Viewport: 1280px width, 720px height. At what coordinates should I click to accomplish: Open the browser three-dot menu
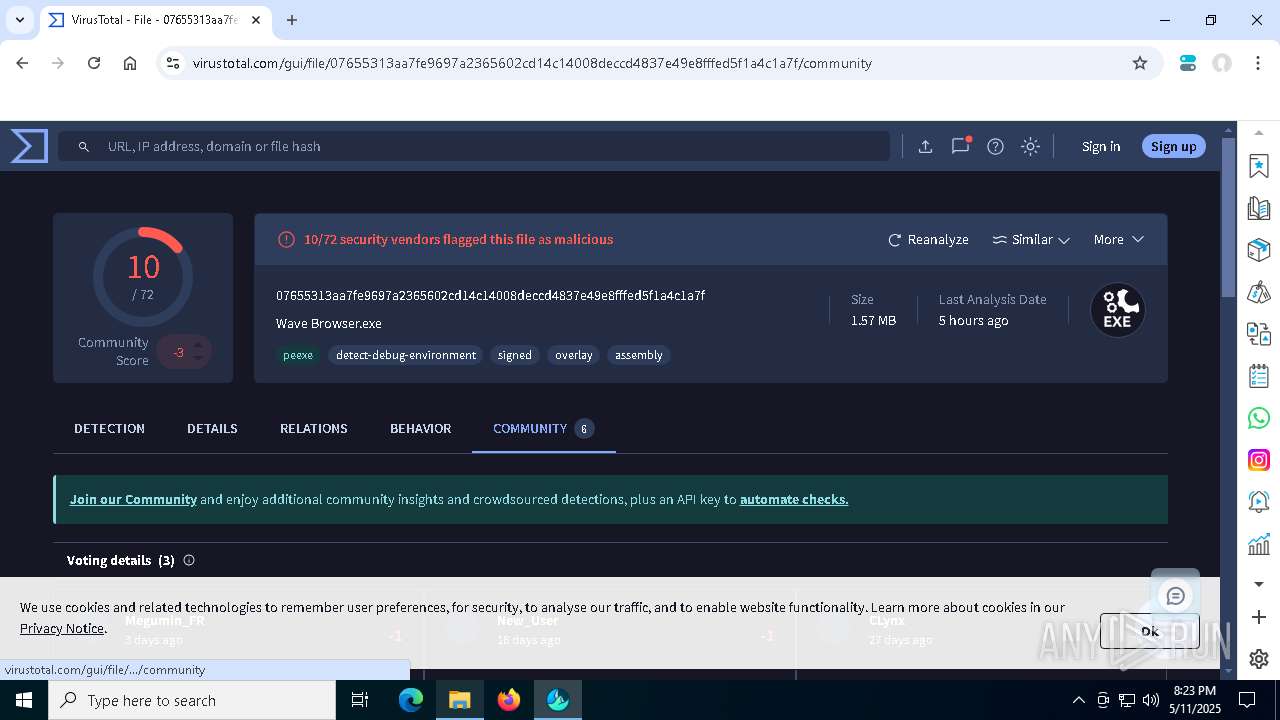coord(1257,63)
